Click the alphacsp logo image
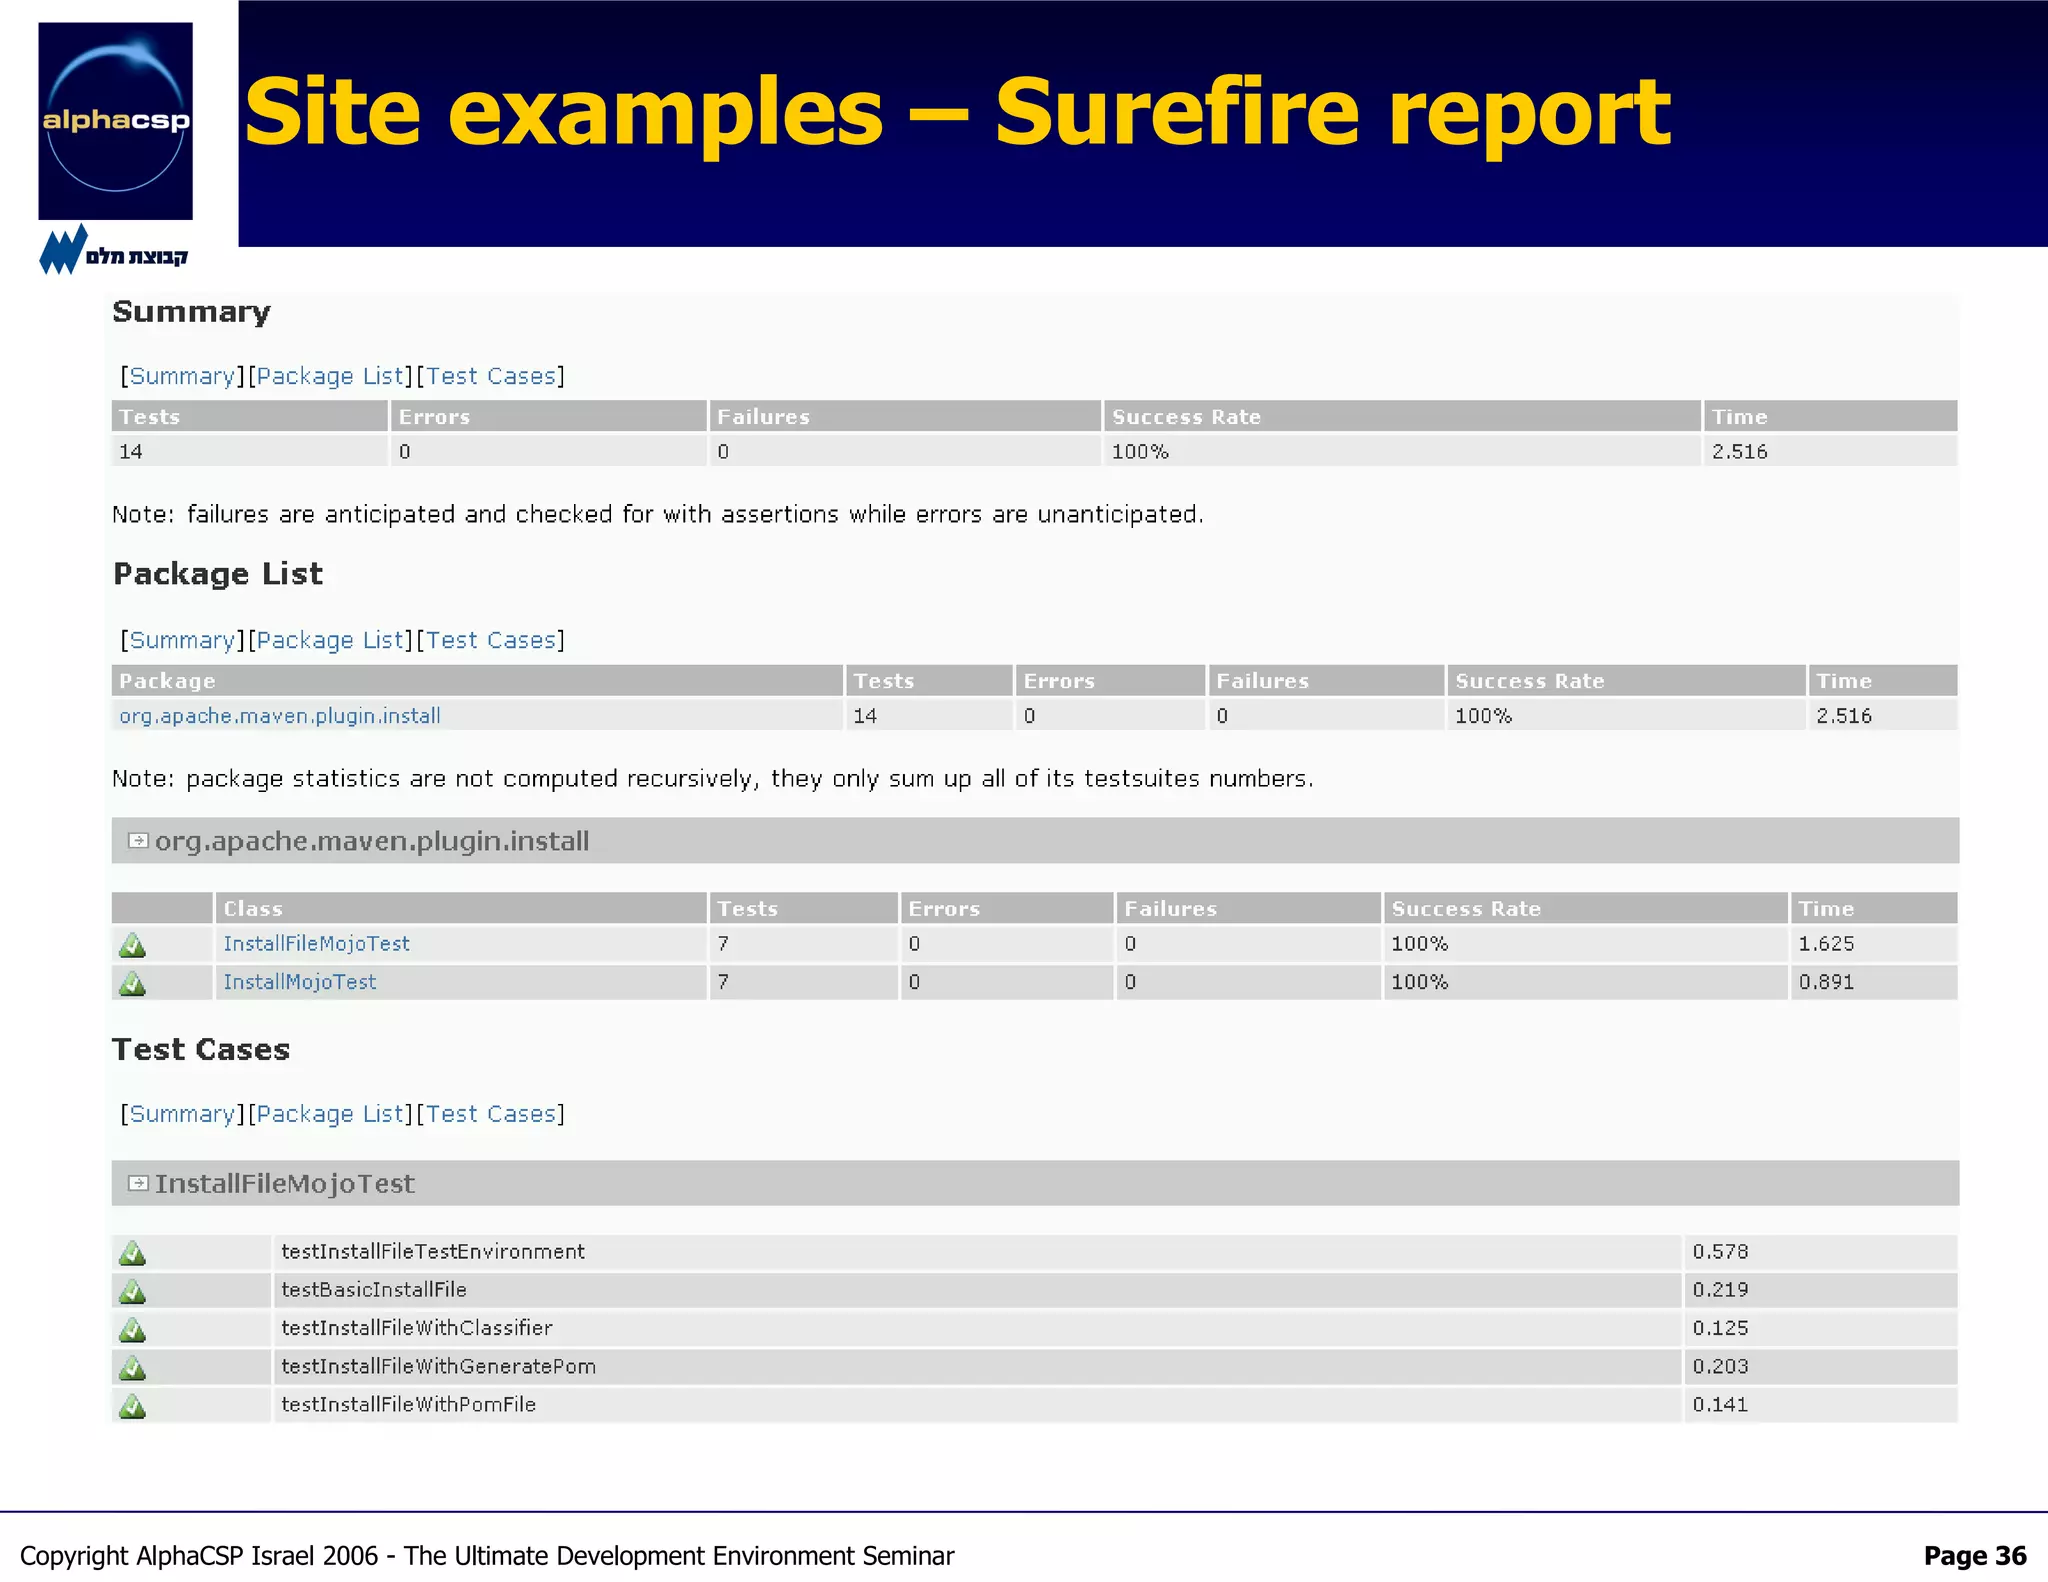Image resolution: width=2048 pixels, height=1582 pixels. coord(115,121)
